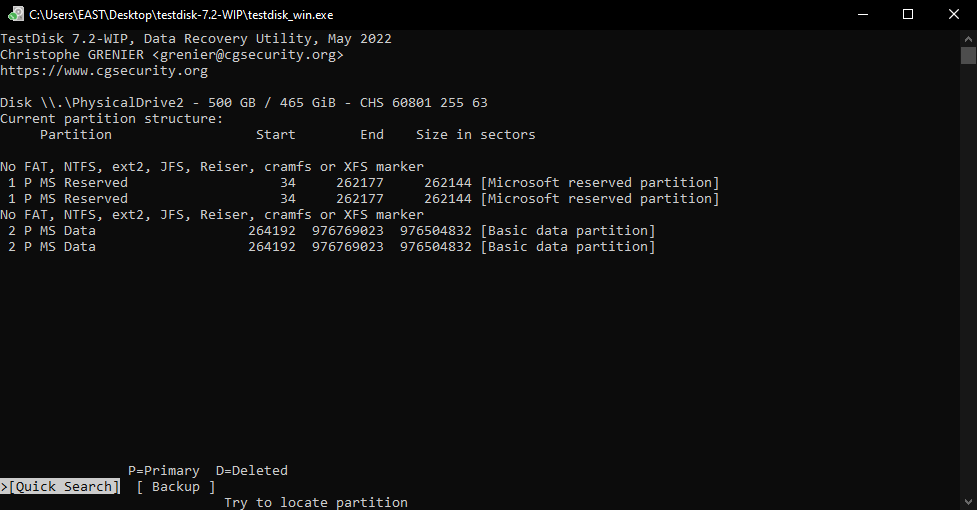Click the scrollbar down arrow
Viewport: 977px width, 510px height.
(x=968, y=501)
